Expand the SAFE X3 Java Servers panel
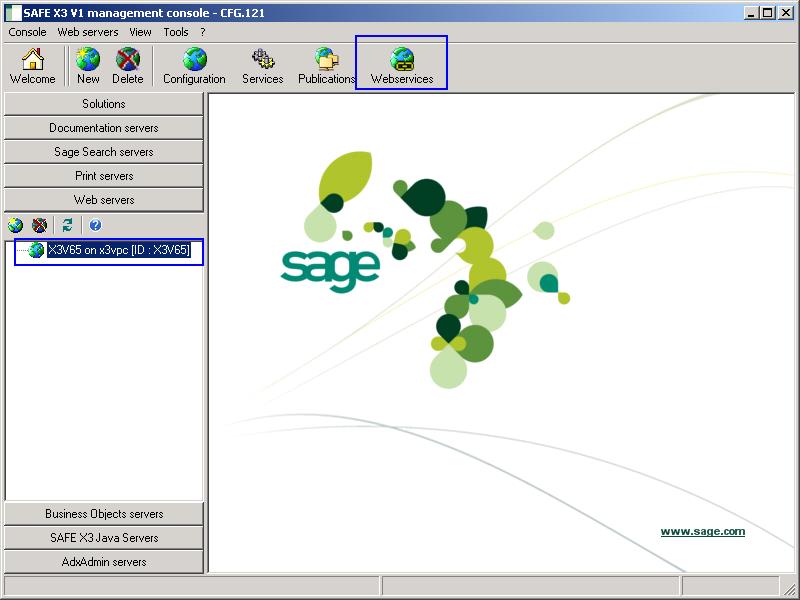 (x=104, y=538)
